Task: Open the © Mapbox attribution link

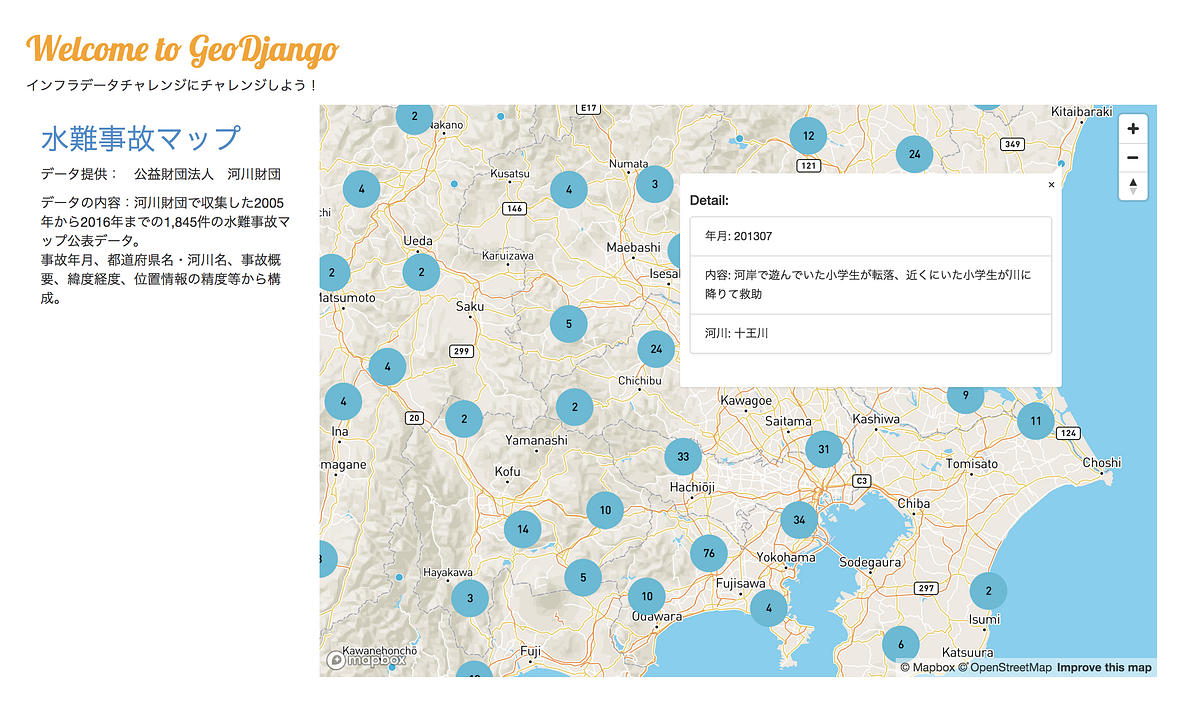Action: tap(928, 668)
